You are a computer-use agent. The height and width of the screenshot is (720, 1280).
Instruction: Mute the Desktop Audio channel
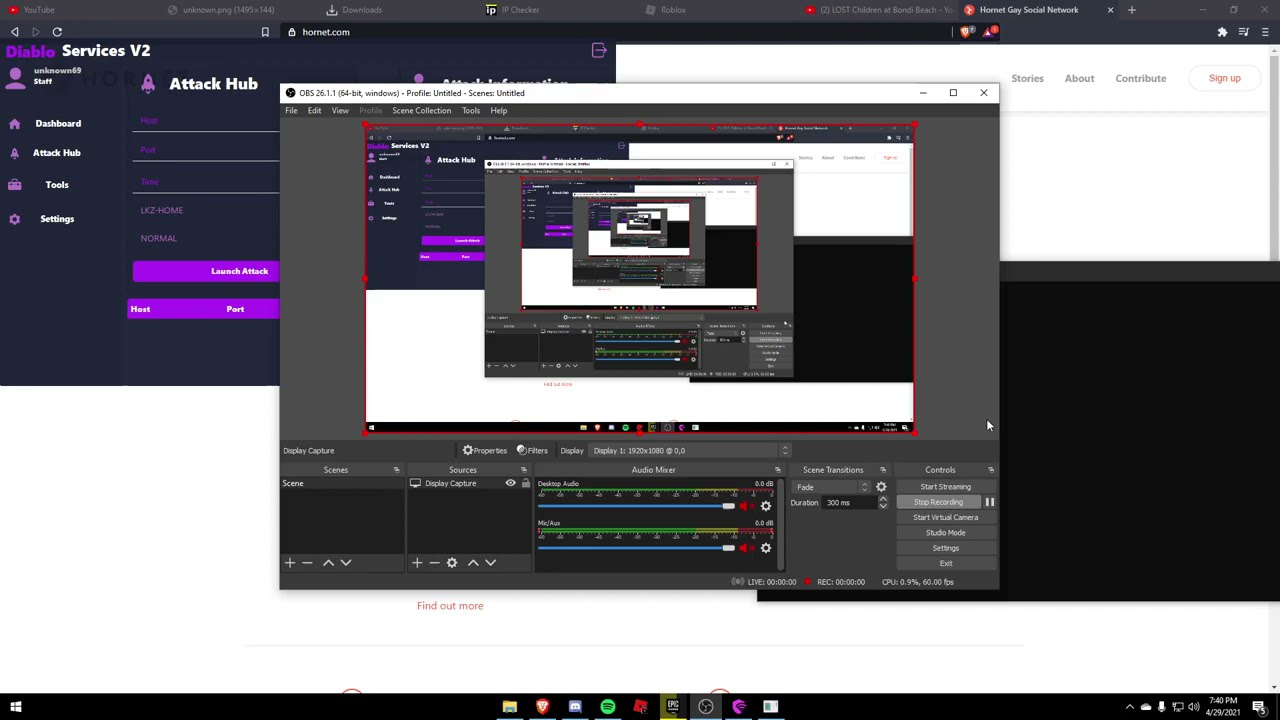[744, 506]
